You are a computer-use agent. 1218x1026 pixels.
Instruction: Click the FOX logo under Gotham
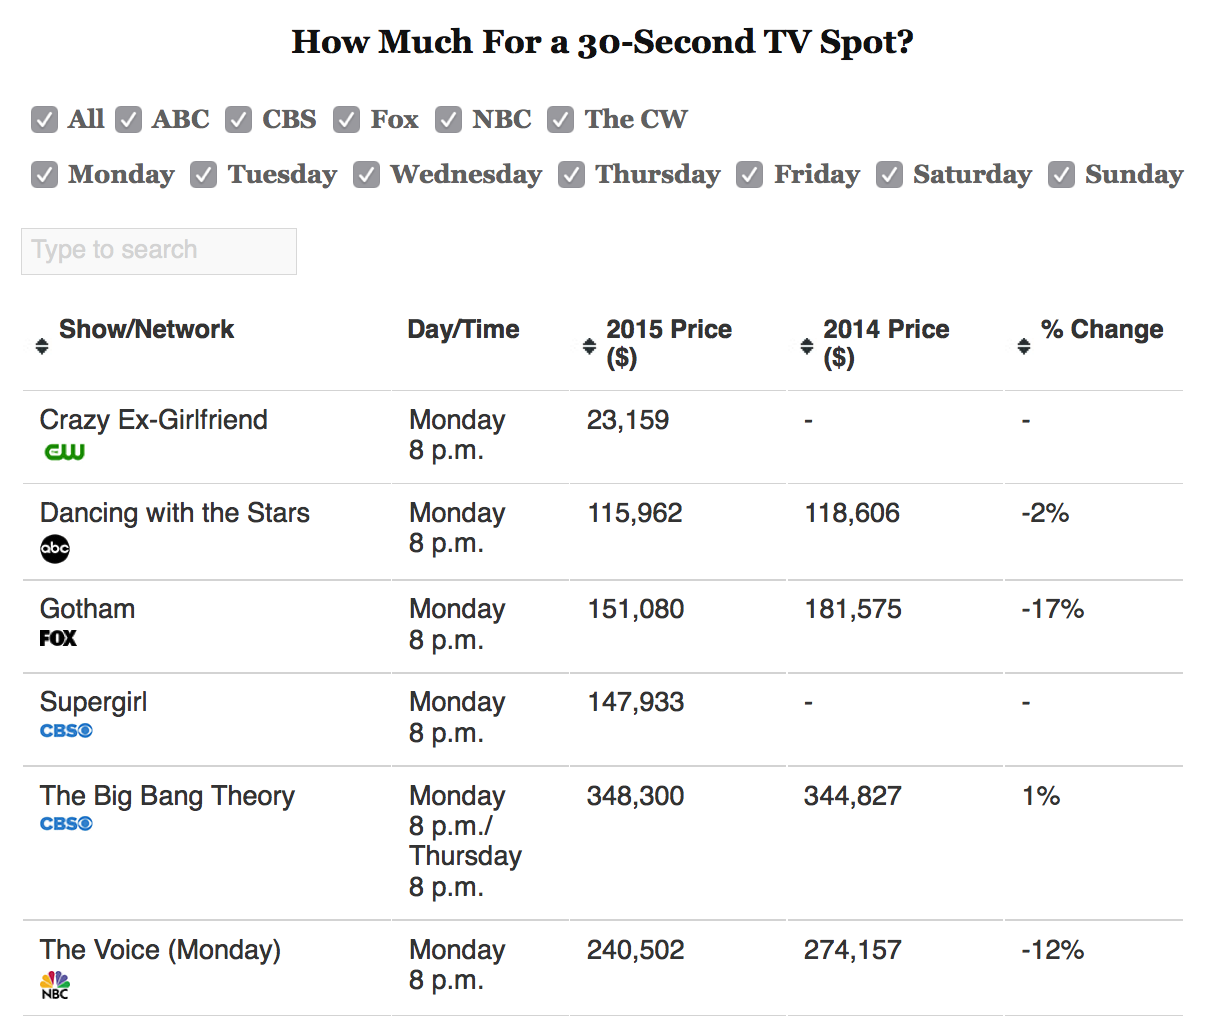pos(58,638)
